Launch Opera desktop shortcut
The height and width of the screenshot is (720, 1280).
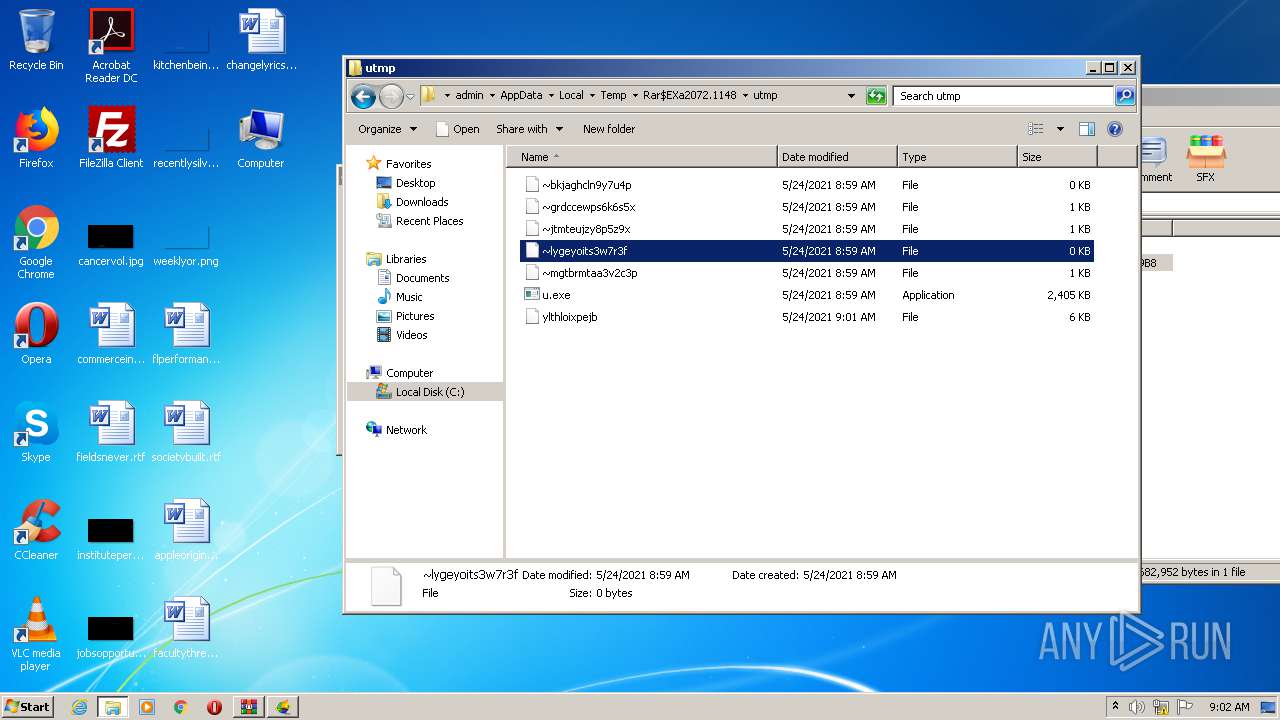[36, 334]
